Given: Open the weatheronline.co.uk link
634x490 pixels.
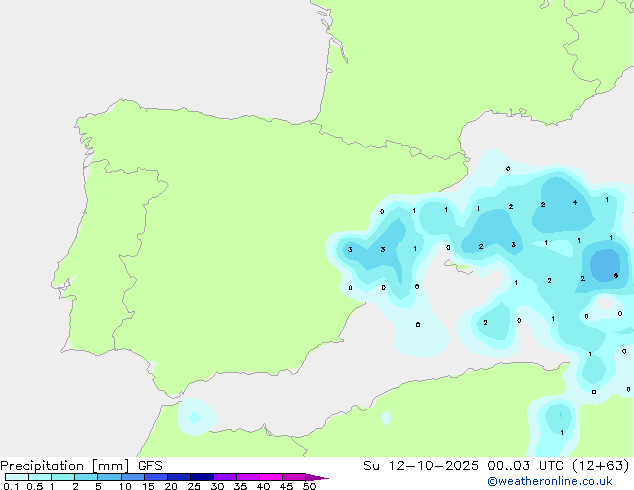Looking at the screenshot, I should (550, 481).
